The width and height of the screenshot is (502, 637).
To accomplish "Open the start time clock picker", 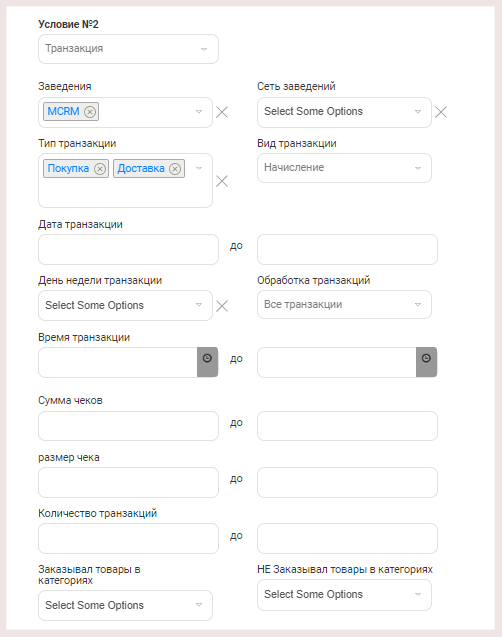I will click(208, 362).
